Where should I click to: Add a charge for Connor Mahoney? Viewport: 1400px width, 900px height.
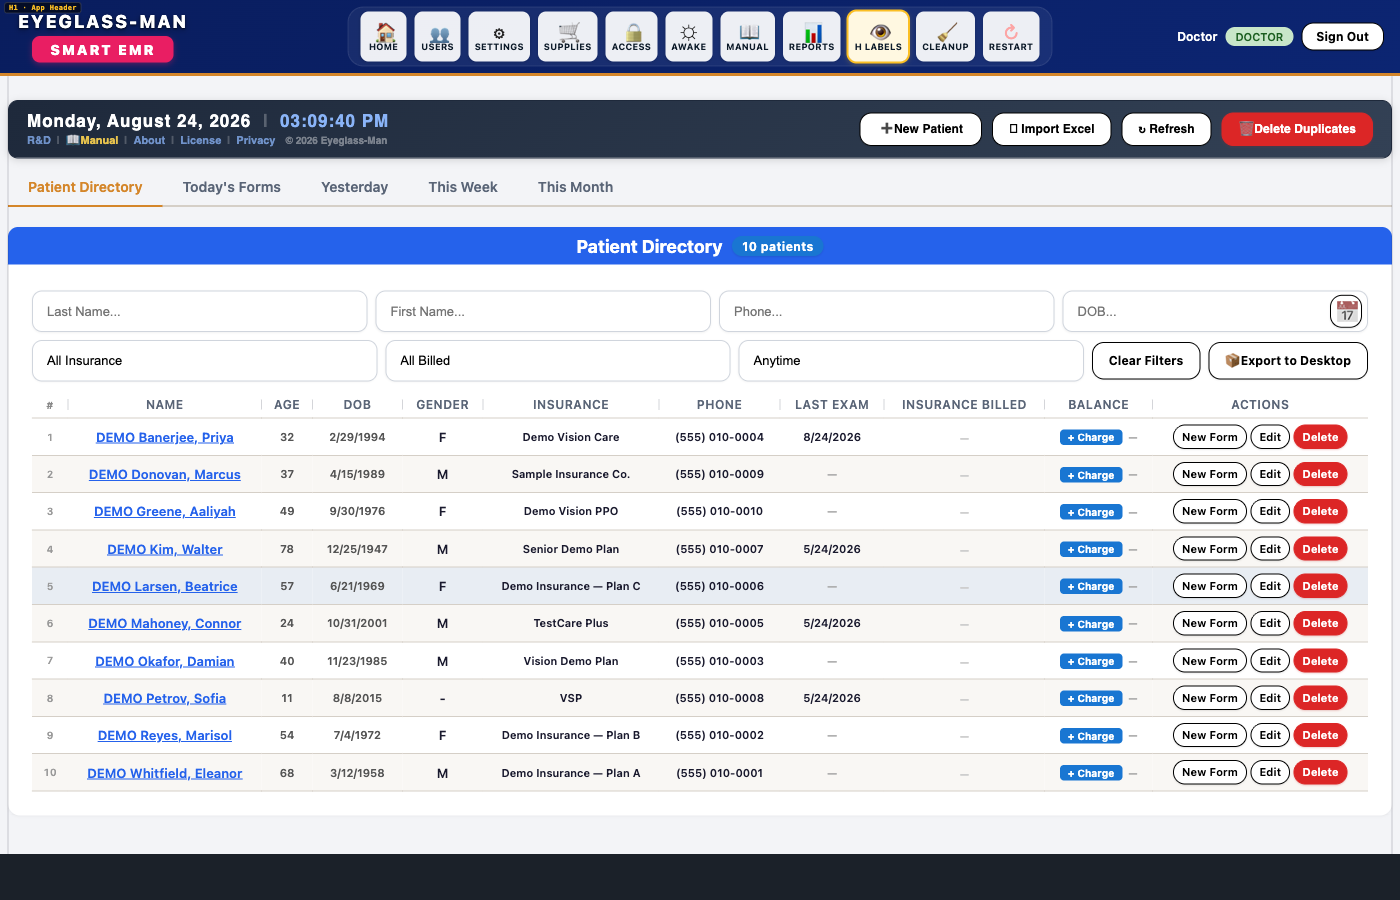coord(1091,624)
